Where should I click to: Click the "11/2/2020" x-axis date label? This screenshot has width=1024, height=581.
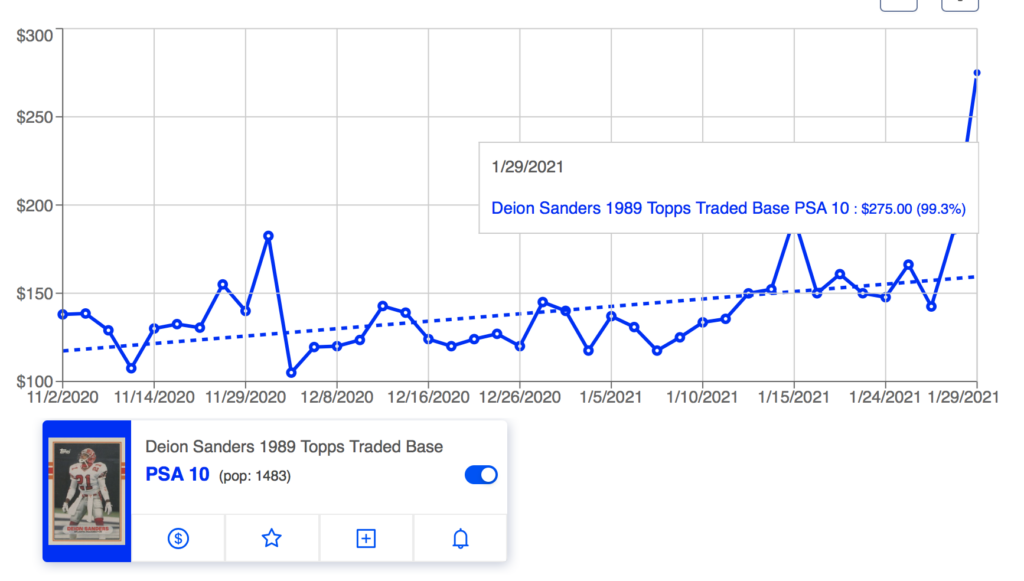(x=63, y=397)
